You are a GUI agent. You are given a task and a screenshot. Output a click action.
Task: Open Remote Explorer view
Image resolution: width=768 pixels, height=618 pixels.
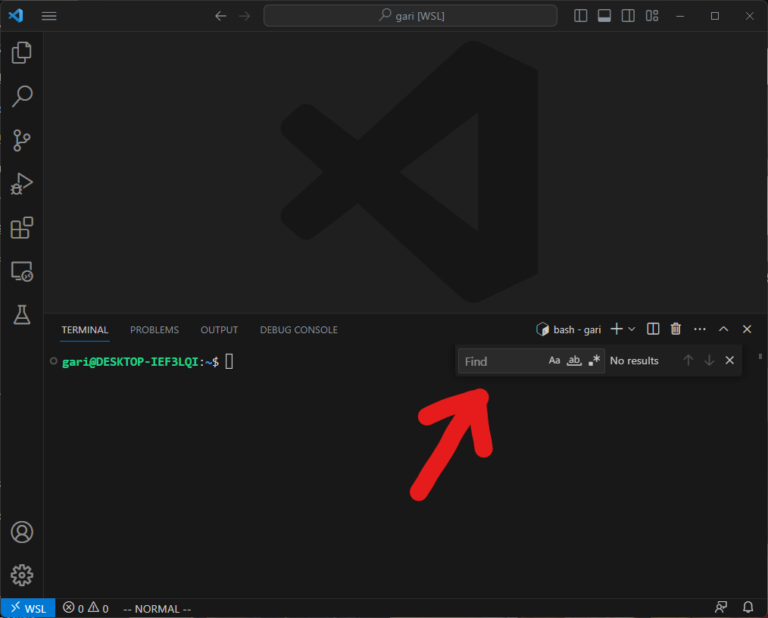pyautogui.click(x=22, y=271)
